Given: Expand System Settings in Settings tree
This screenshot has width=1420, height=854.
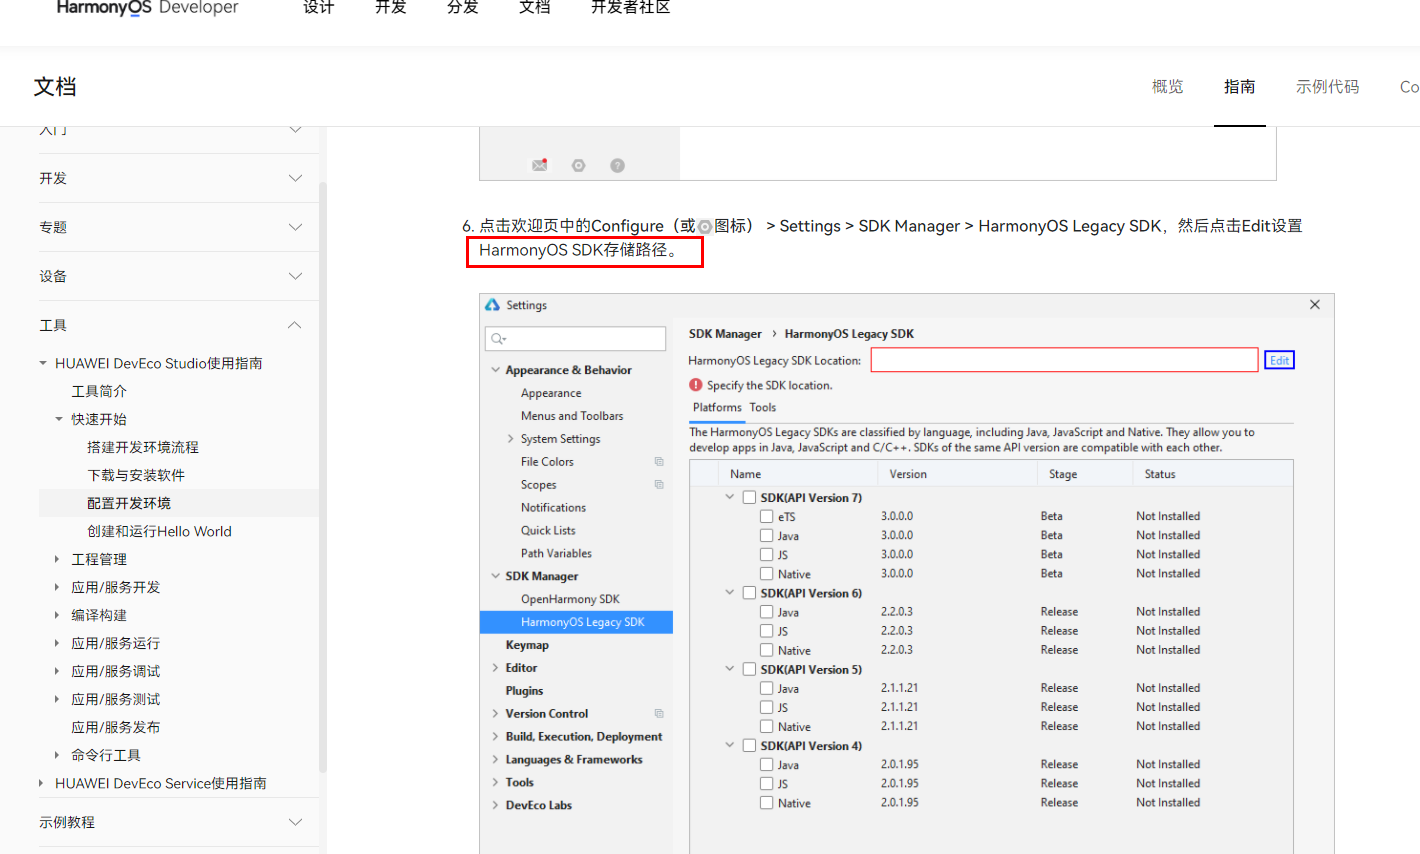Looking at the screenshot, I should pyautogui.click(x=511, y=439).
